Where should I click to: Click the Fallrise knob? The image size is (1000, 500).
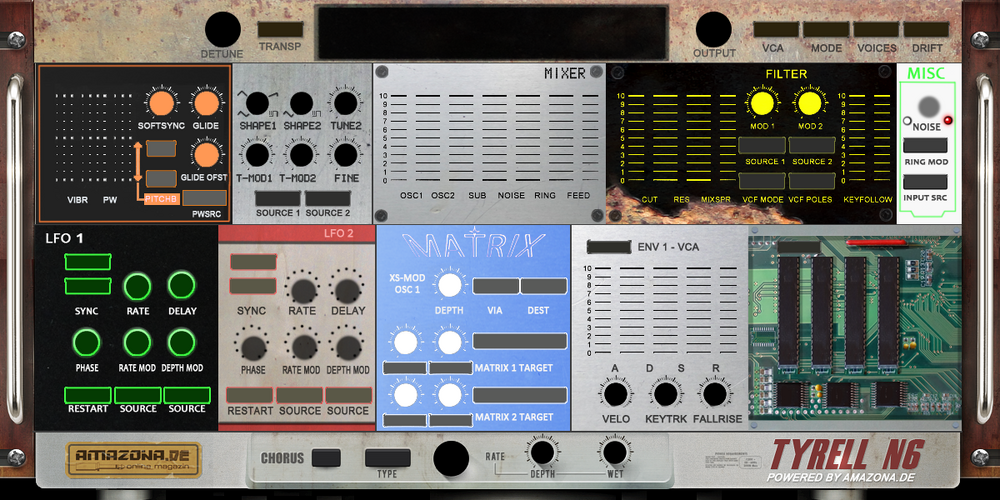click(x=715, y=393)
